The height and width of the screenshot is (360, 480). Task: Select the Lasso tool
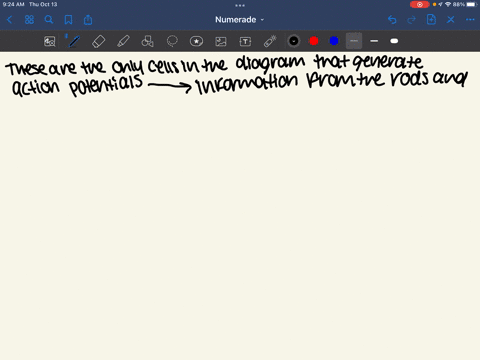[x=172, y=41]
